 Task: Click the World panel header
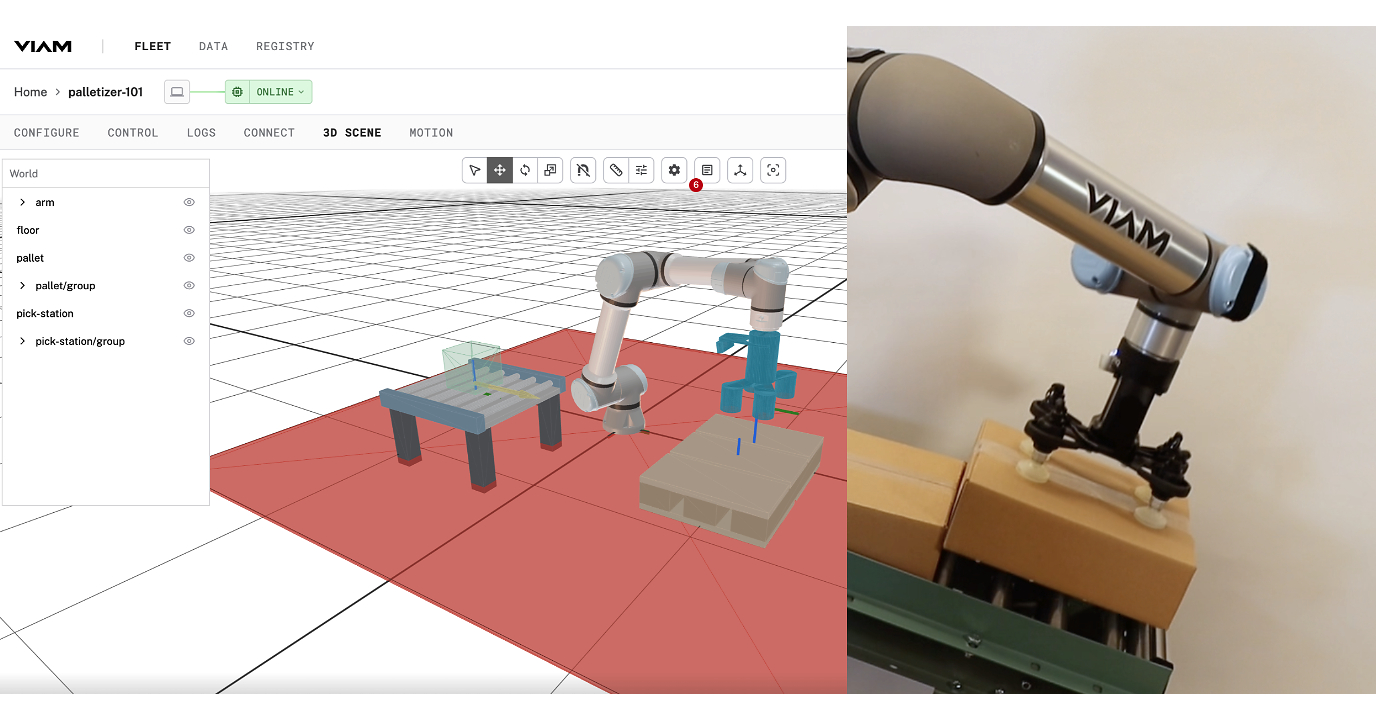(x=106, y=174)
